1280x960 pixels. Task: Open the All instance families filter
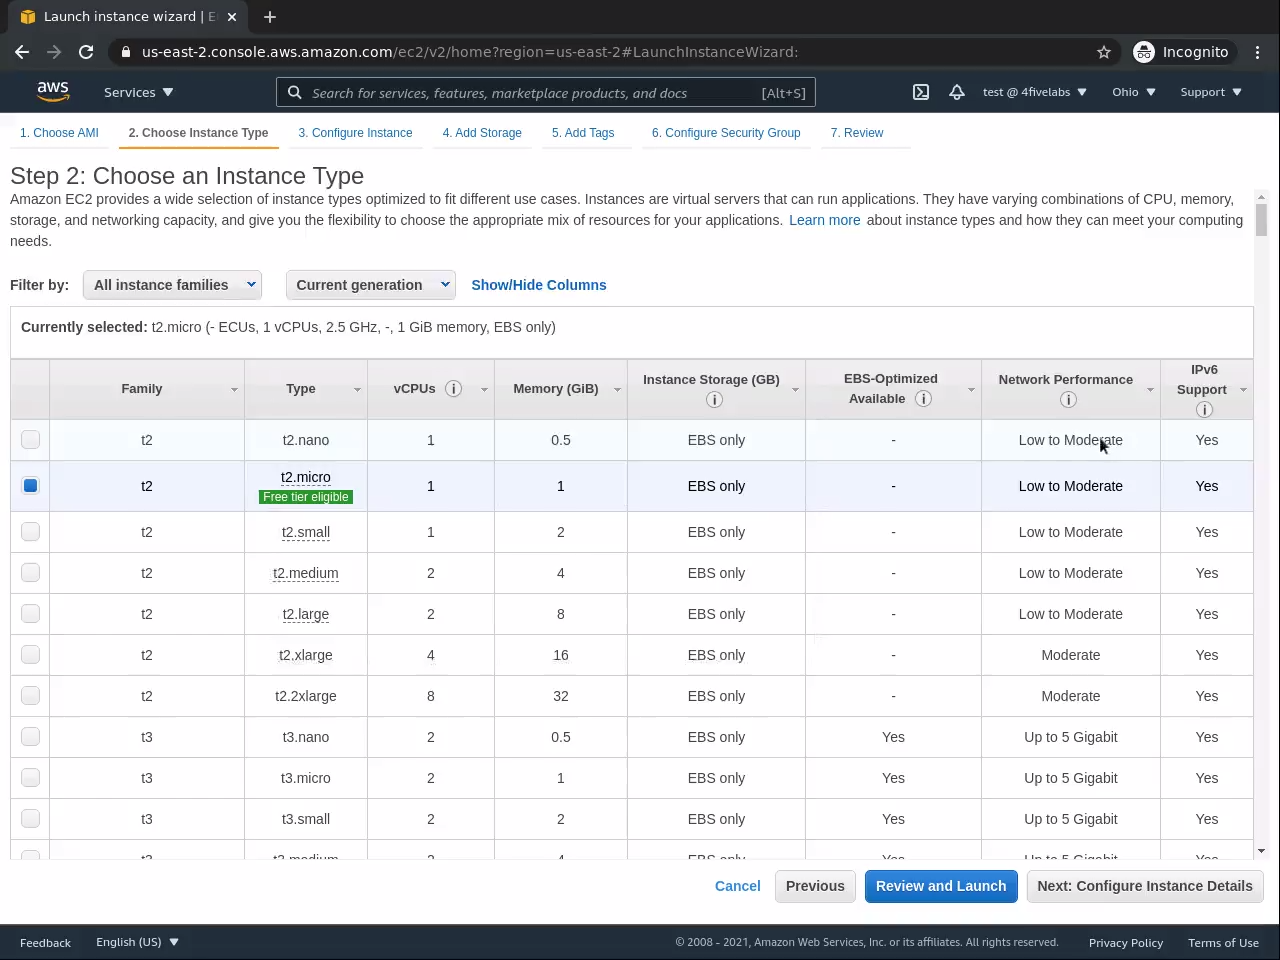tap(172, 285)
